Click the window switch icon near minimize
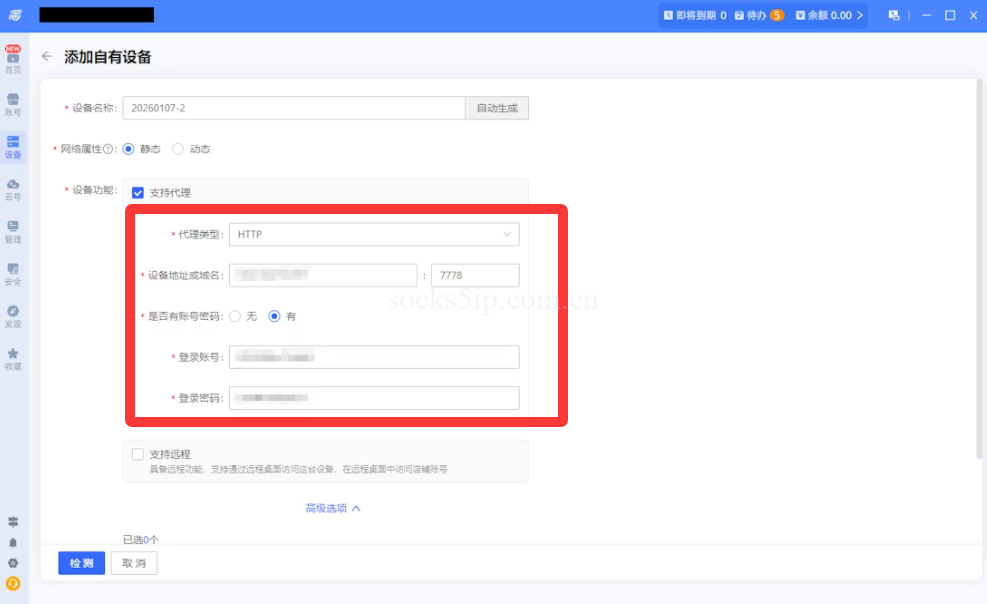This screenshot has height=604, width=987. 894,15
